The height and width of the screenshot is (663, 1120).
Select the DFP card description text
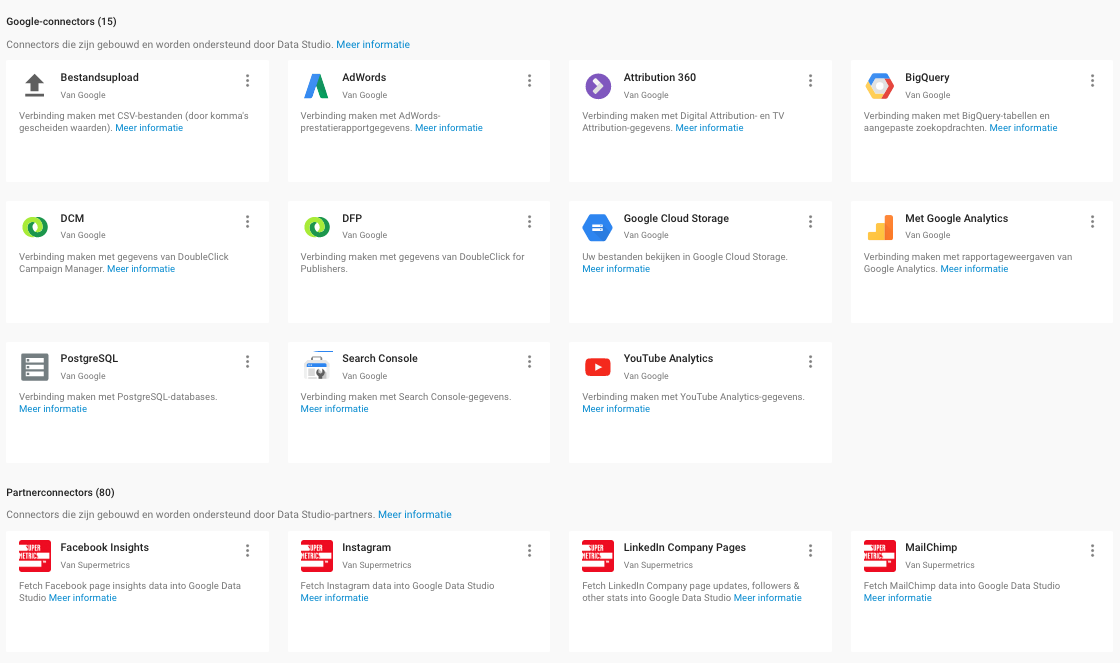tap(412, 263)
